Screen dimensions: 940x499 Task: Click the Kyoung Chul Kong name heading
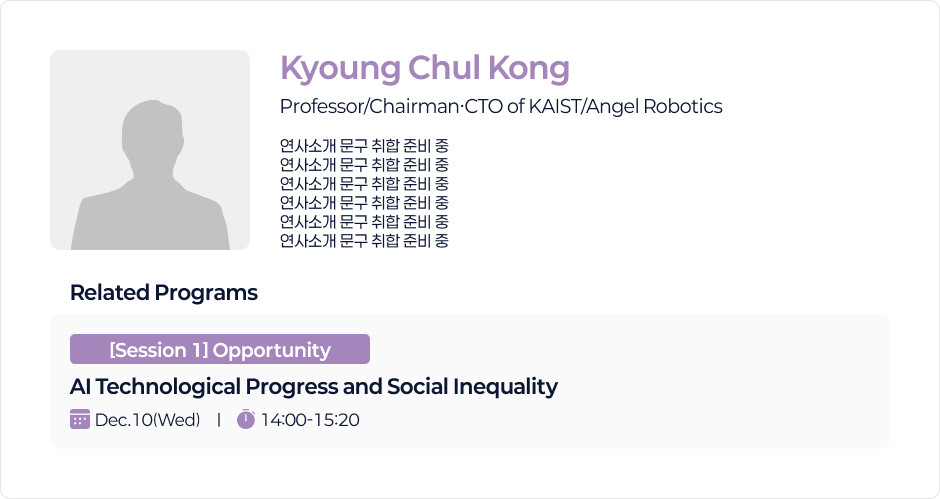click(424, 68)
